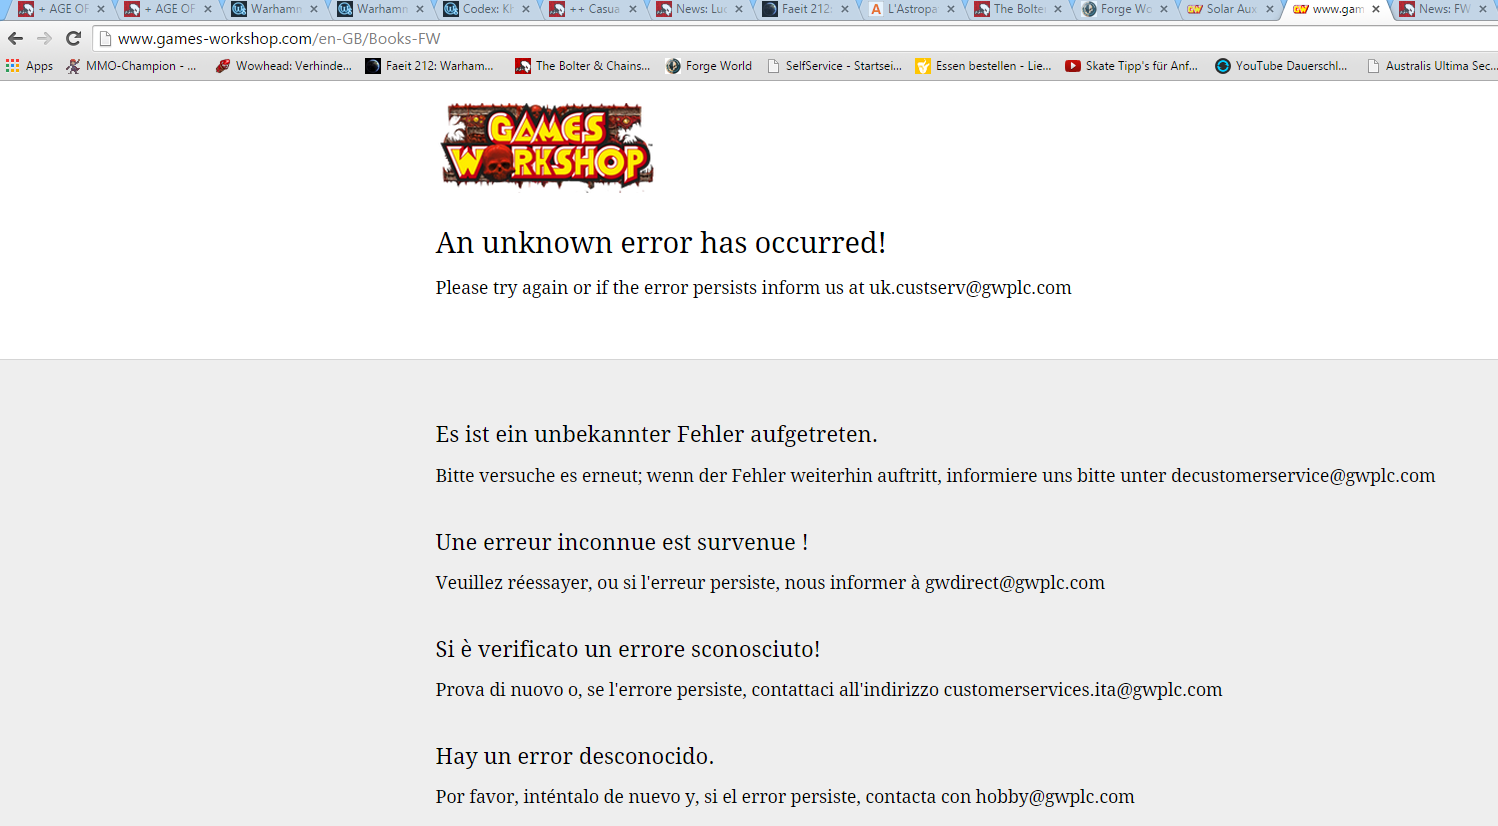Open the YouTube Dauerschl... bookmark
Image resolution: width=1498 pixels, height=826 pixels.
1281,66
